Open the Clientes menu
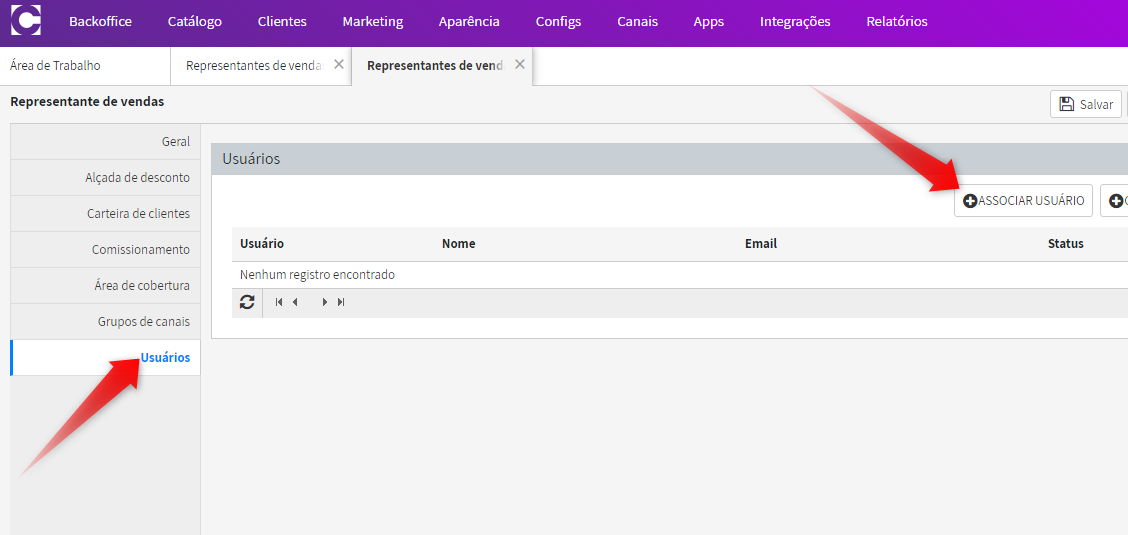 tap(282, 22)
